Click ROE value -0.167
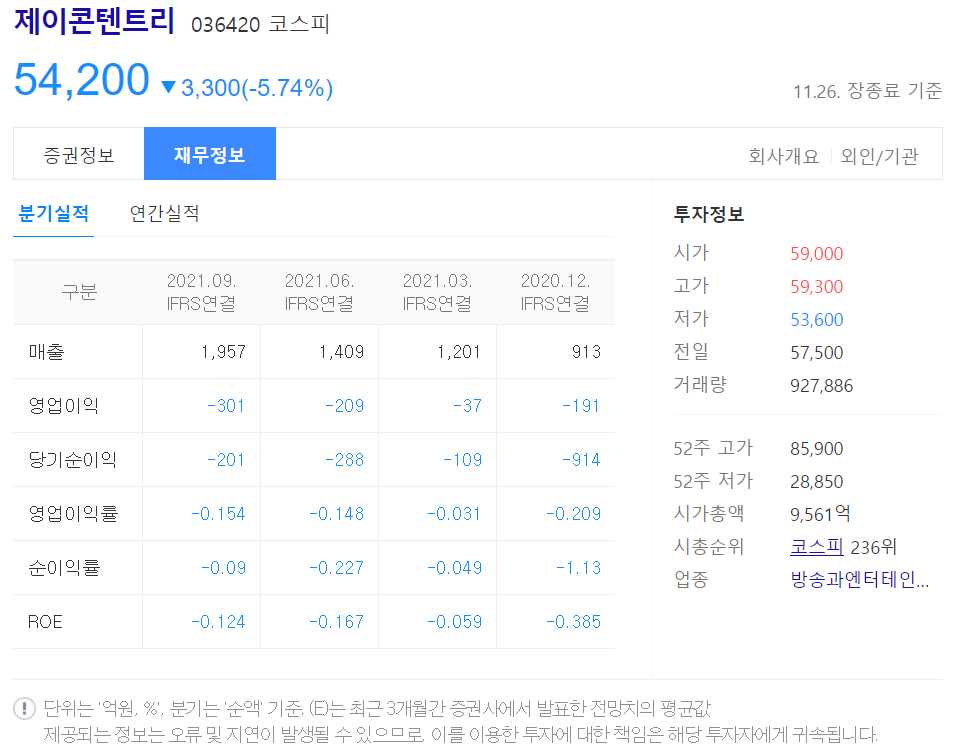Image resolution: width=965 pixels, height=746 pixels. coord(336,622)
